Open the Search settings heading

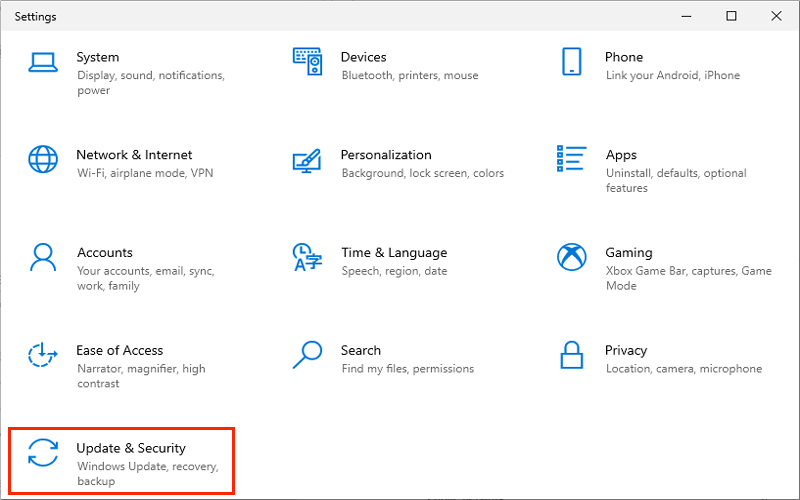tap(361, 351)
